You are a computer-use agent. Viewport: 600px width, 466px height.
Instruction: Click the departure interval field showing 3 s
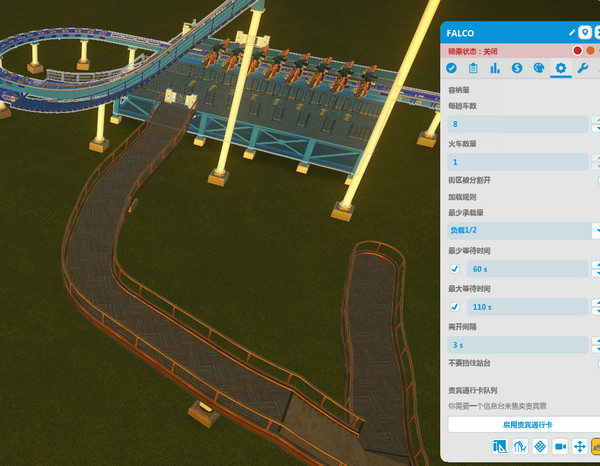(518, 344)
